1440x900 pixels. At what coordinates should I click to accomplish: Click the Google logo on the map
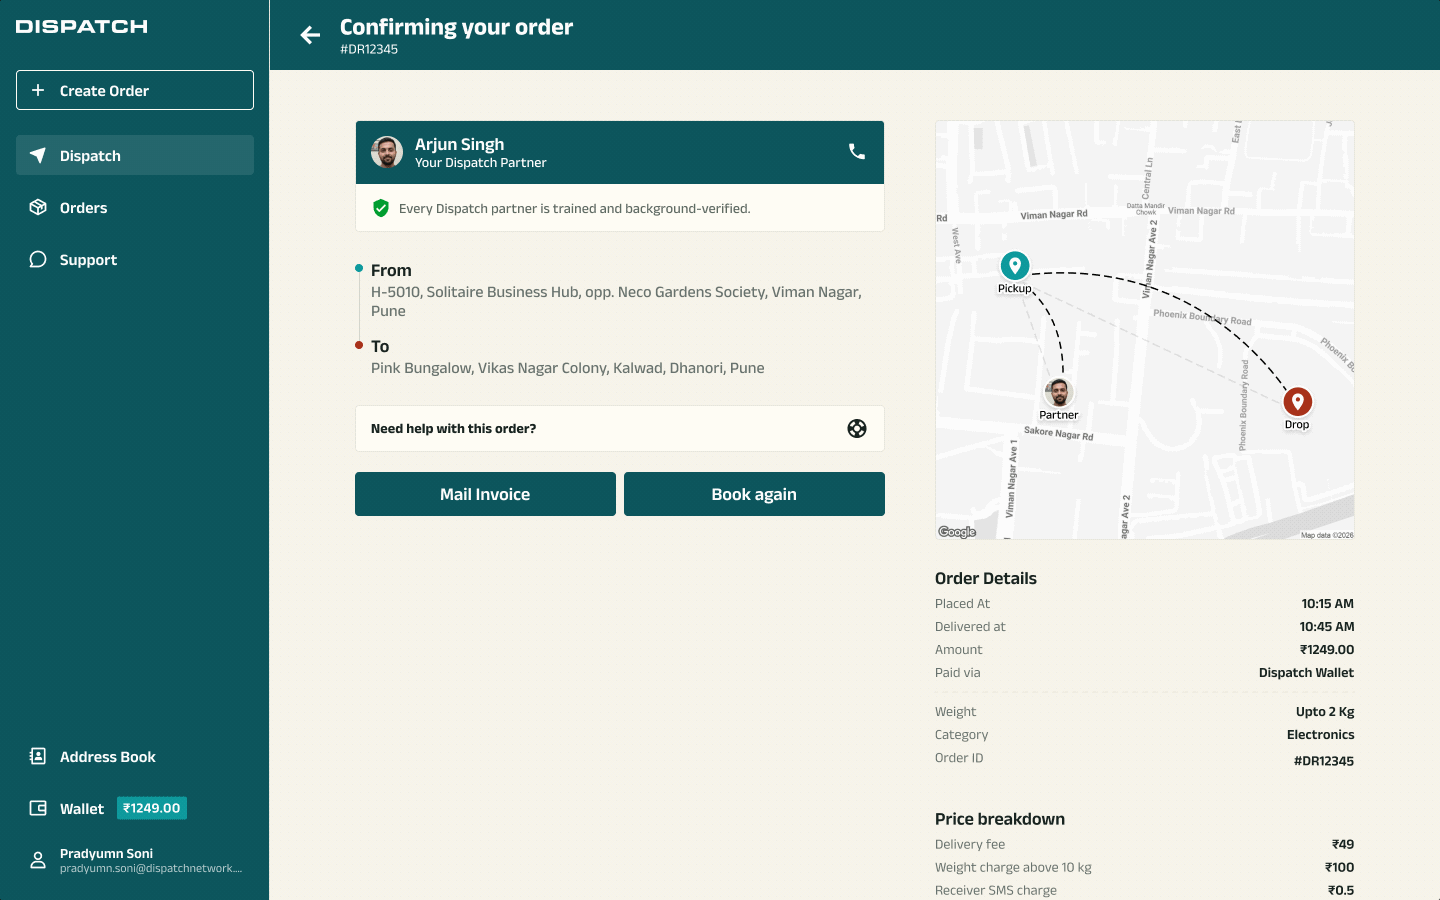pos(957,532)
